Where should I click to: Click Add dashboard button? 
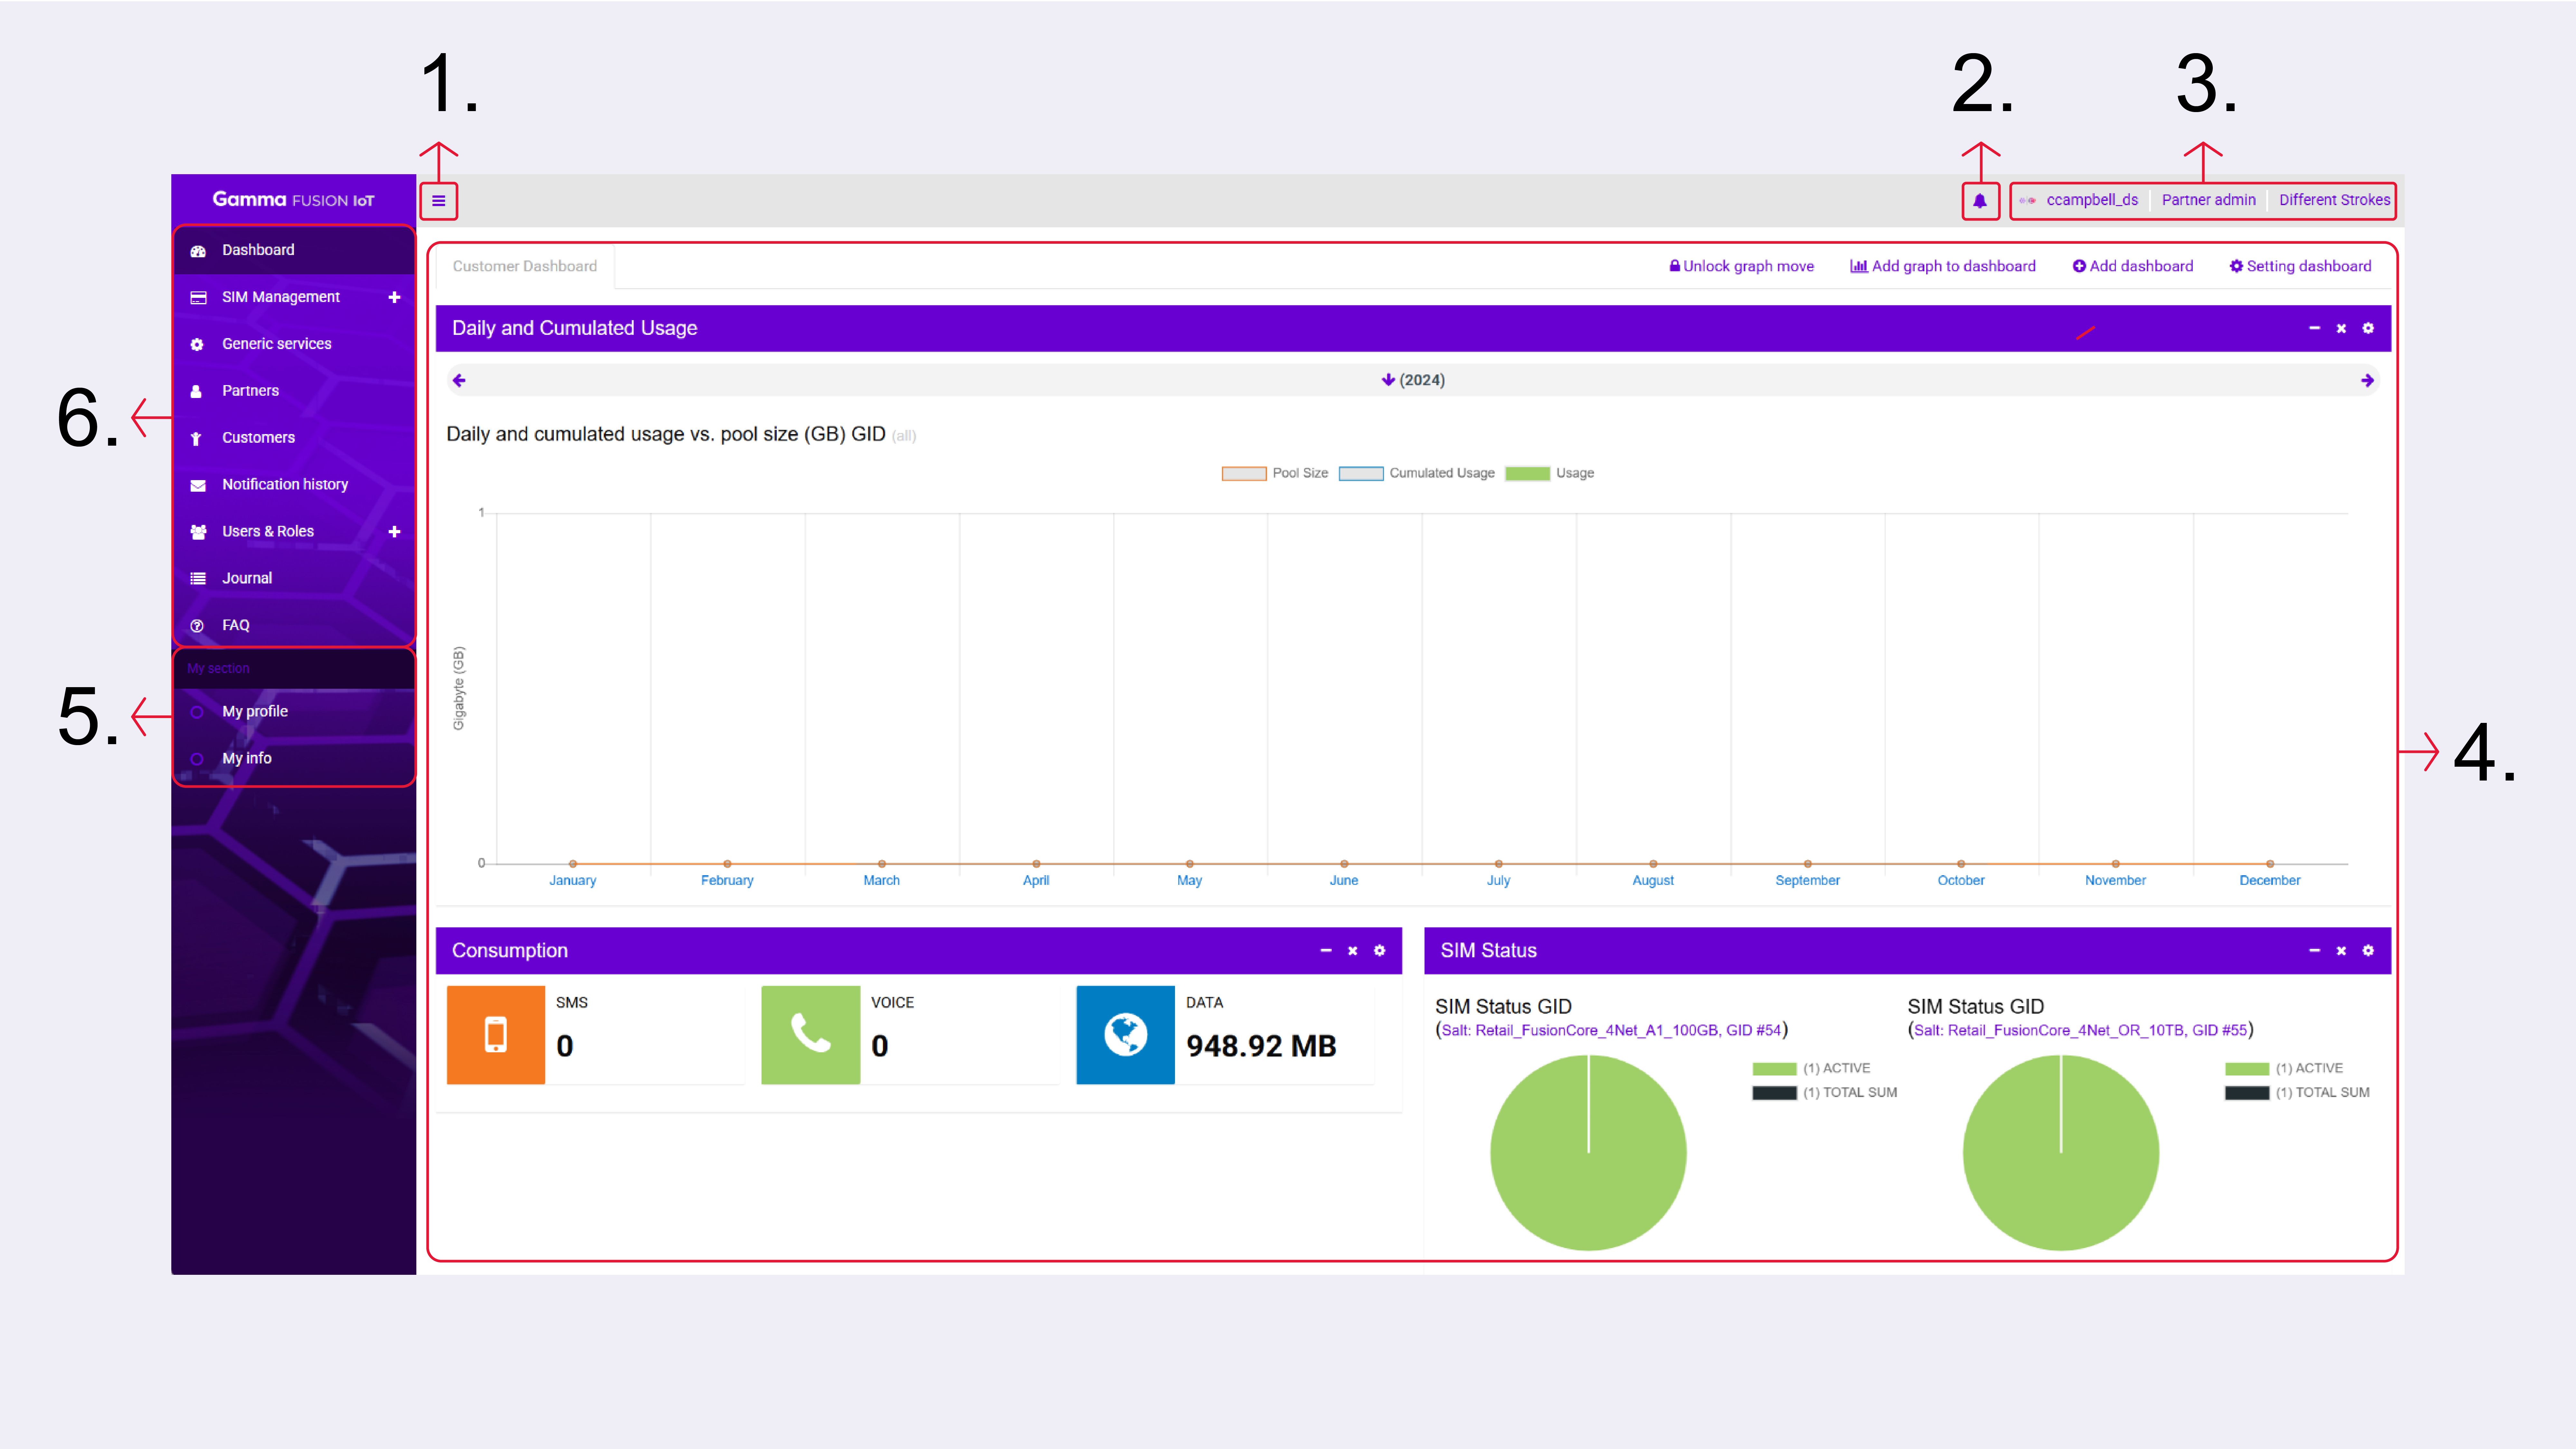2133,267
